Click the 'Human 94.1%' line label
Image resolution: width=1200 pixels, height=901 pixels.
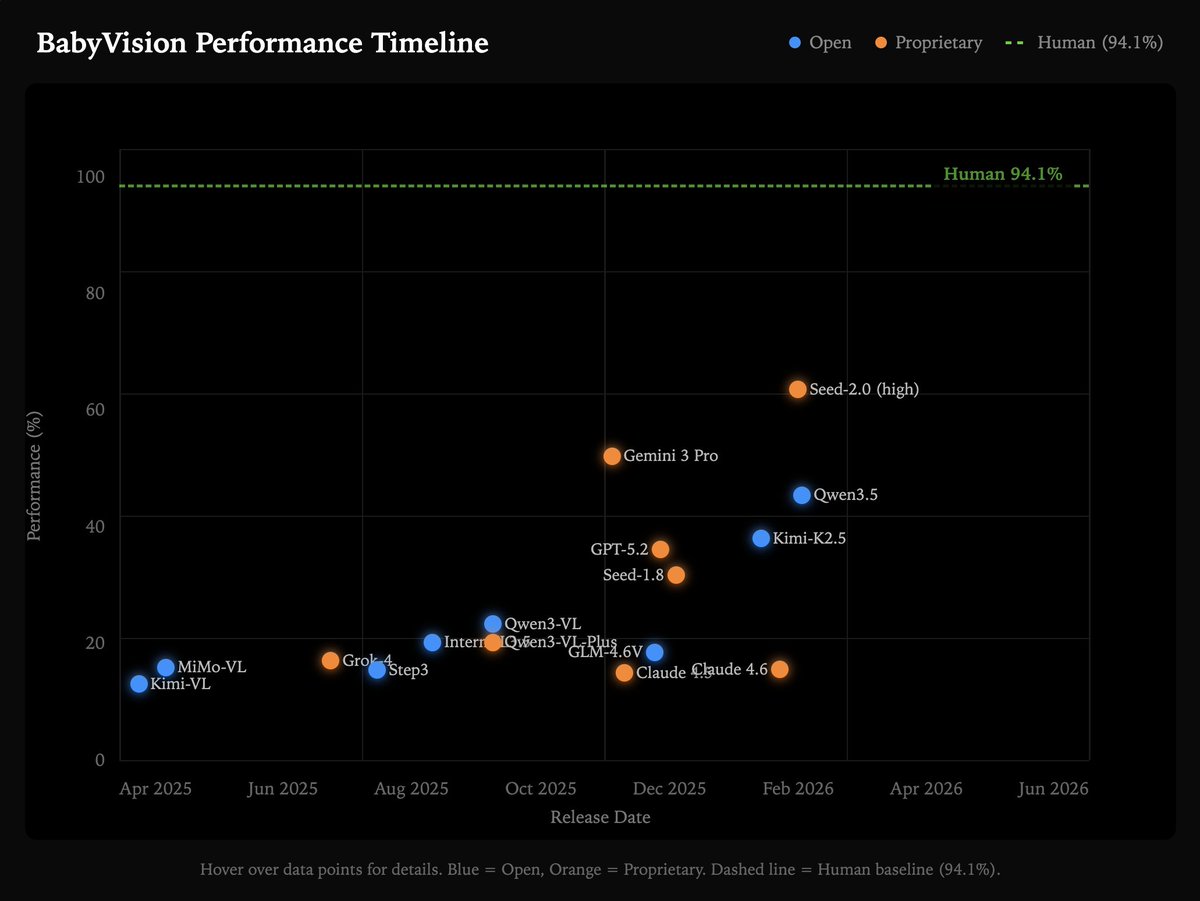1003,174
